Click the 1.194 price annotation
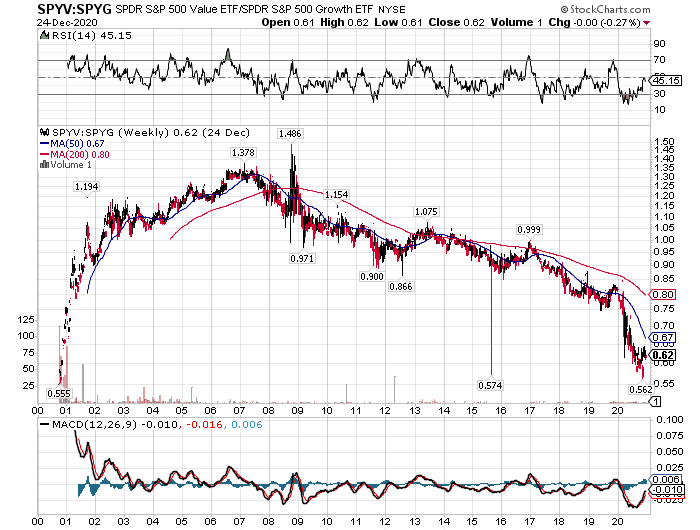 [86, 187]
